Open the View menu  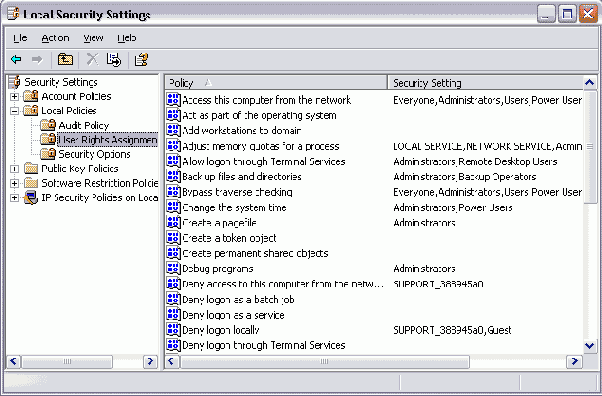click(93, 38)
